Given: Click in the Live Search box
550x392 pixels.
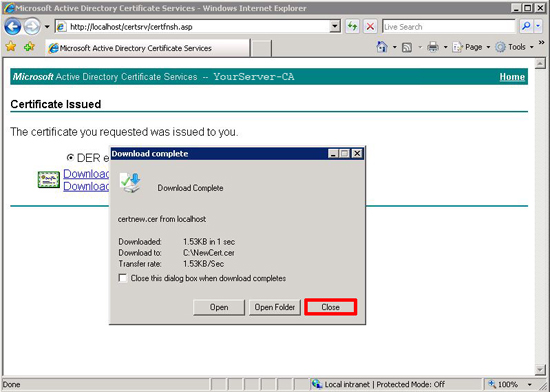Looking at the screenshot, I should (449, 27).
